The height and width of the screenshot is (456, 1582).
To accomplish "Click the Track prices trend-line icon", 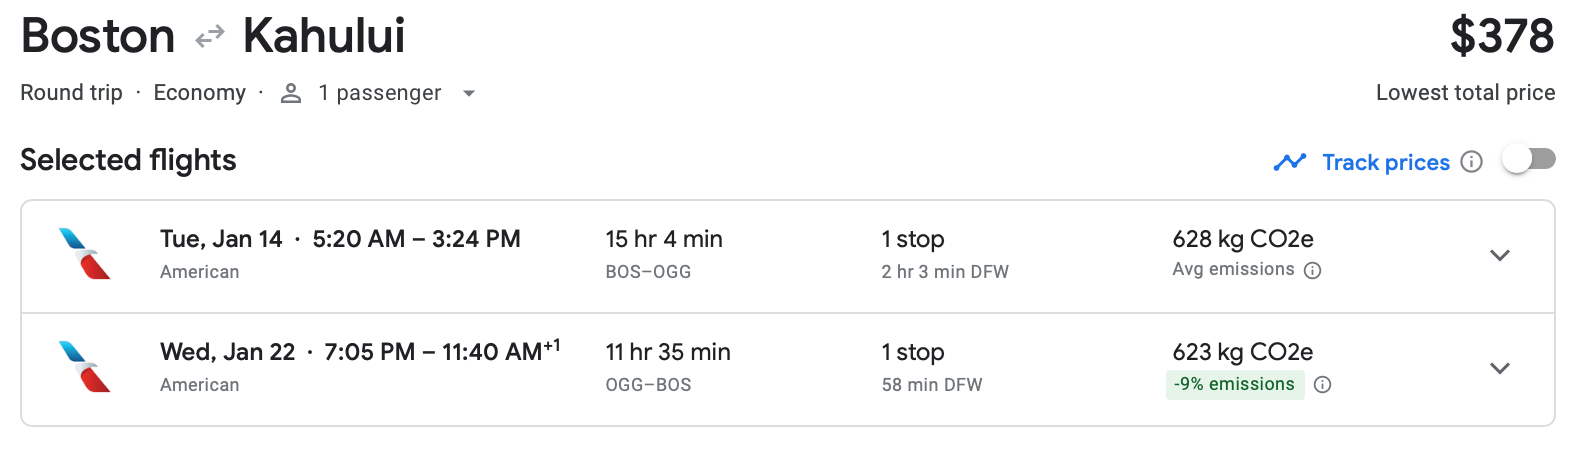I will pyautogui.click(x=1289, y=162).
